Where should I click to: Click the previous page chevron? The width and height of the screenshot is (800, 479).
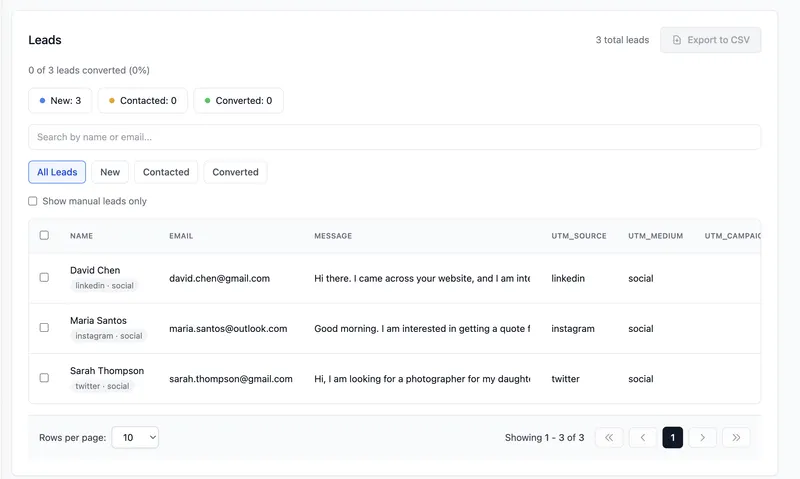click(643, 437)
